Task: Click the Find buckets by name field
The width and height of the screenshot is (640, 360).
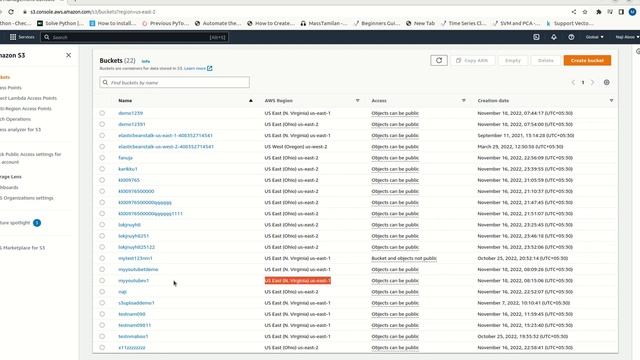Action: [174, 82]
